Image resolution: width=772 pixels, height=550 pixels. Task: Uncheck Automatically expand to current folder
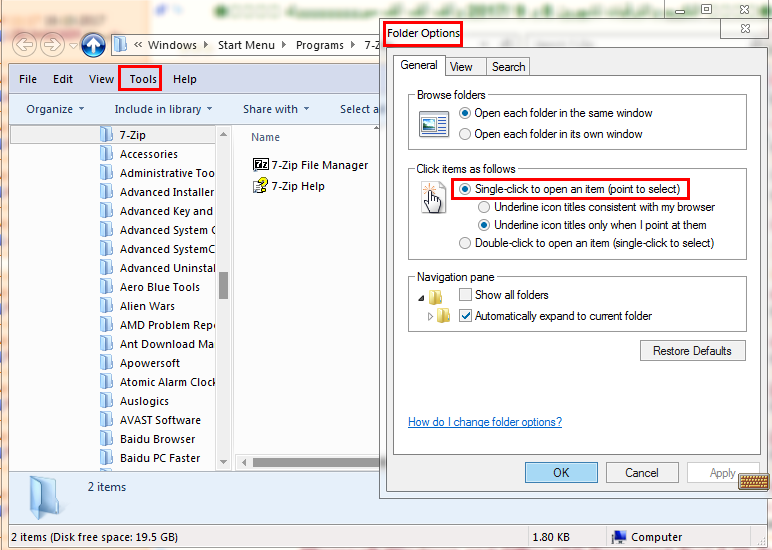pyautogui.click(x=465, y=316)
